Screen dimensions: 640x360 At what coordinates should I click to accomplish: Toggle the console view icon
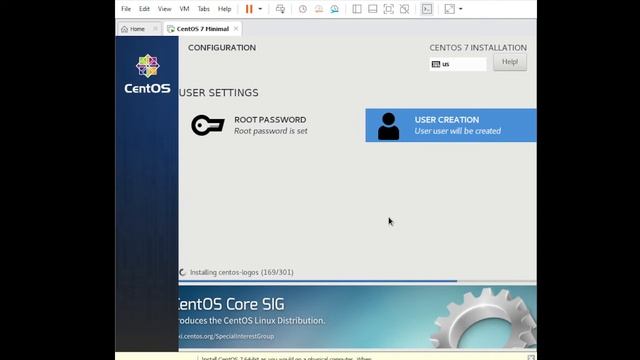coord(427,9)
